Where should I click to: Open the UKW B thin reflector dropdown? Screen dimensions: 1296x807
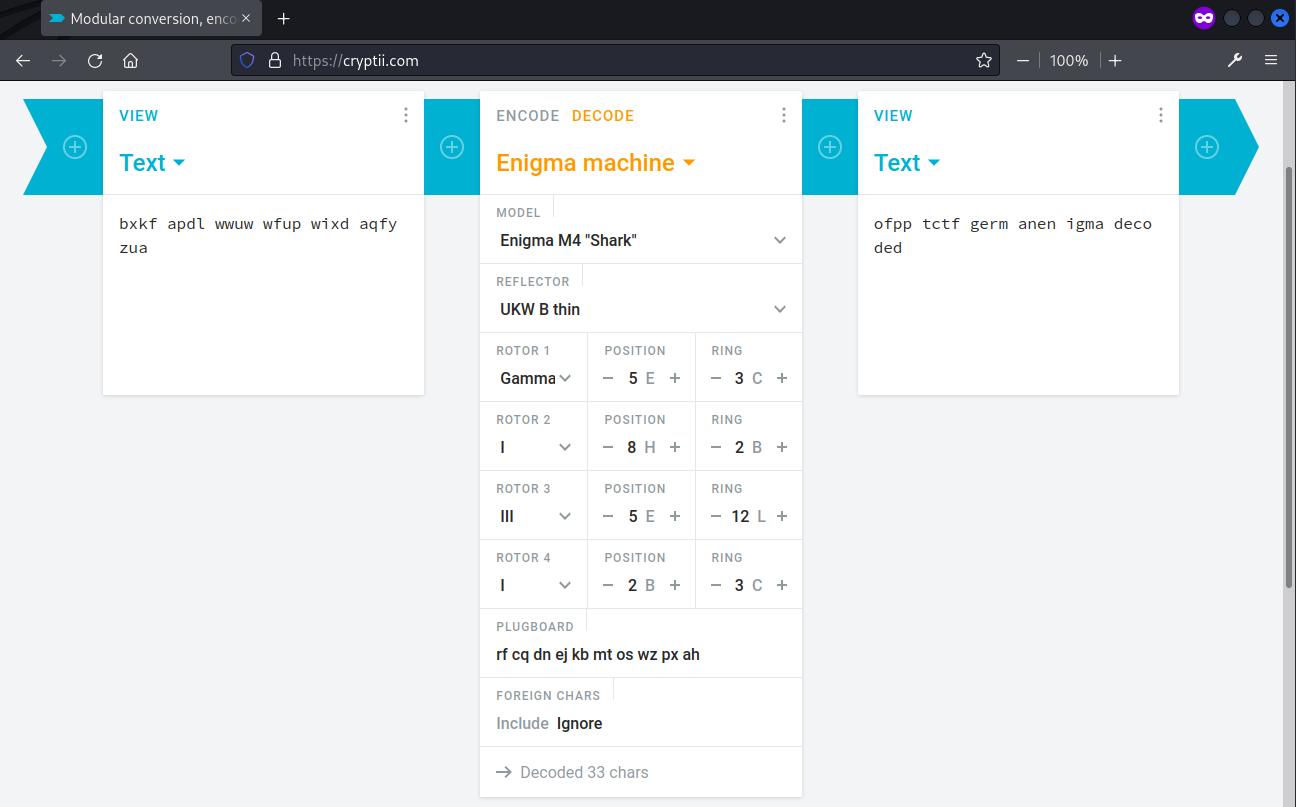coord(641,309)
